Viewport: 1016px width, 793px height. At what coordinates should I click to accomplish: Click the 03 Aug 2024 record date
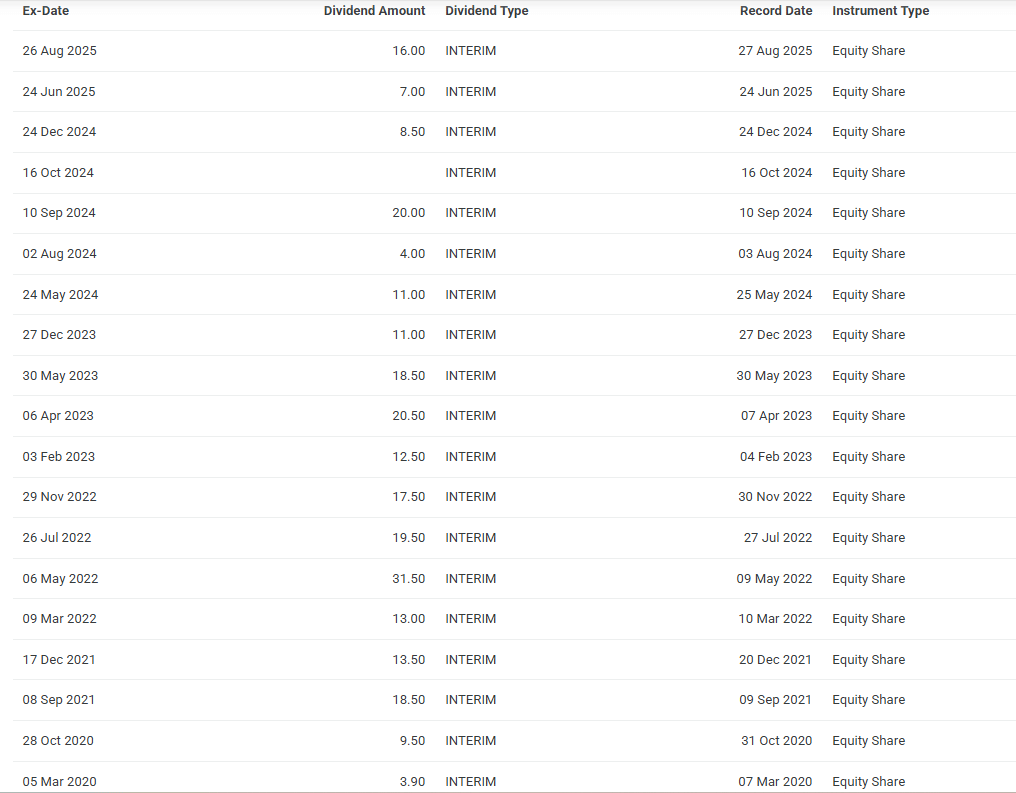(775, 254)
